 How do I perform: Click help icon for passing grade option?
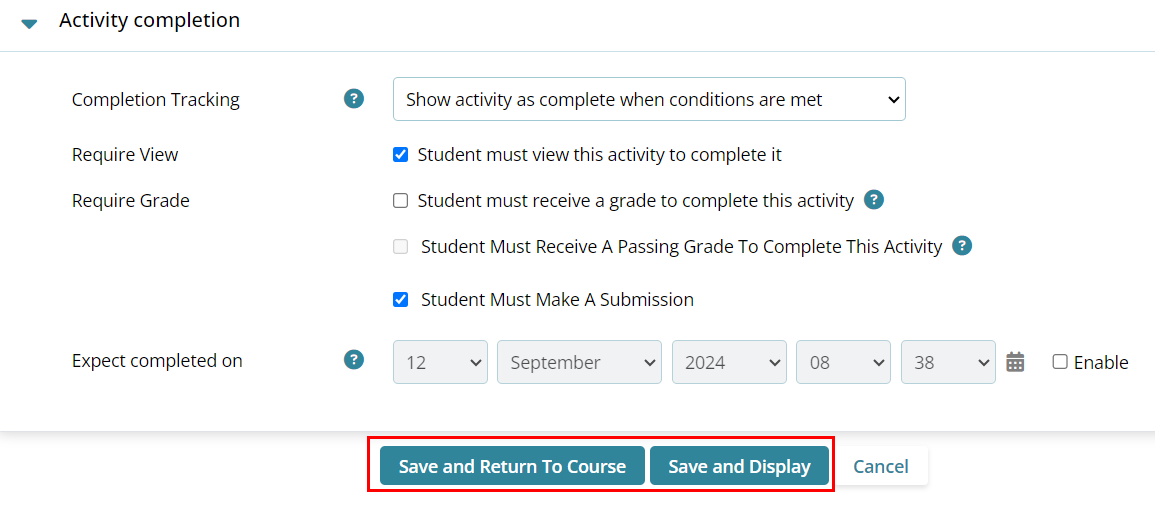(962, 246)
